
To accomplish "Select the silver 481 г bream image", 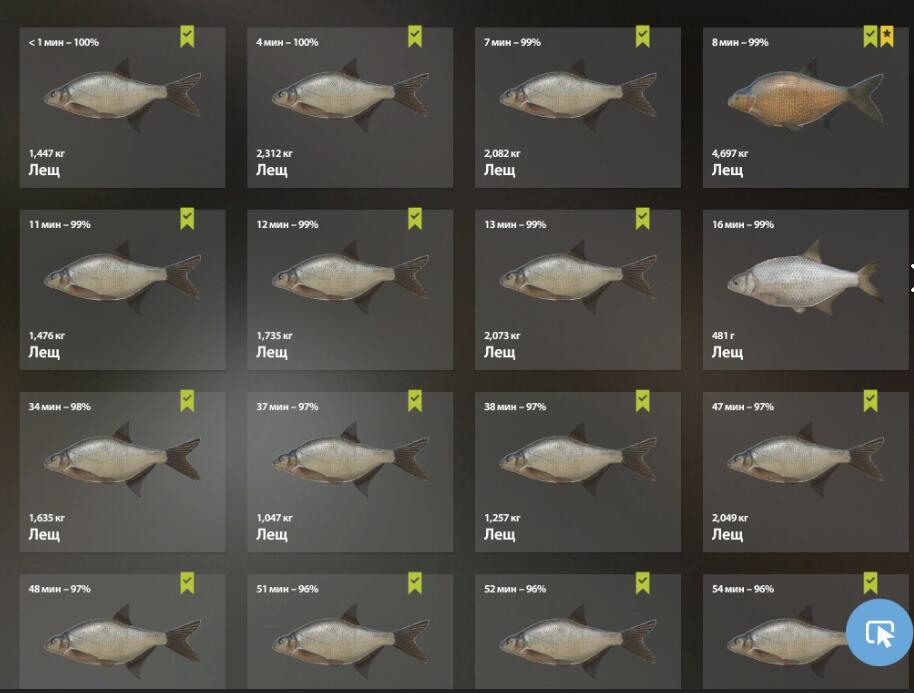I will pyautogui.click(x=804, y=277).
